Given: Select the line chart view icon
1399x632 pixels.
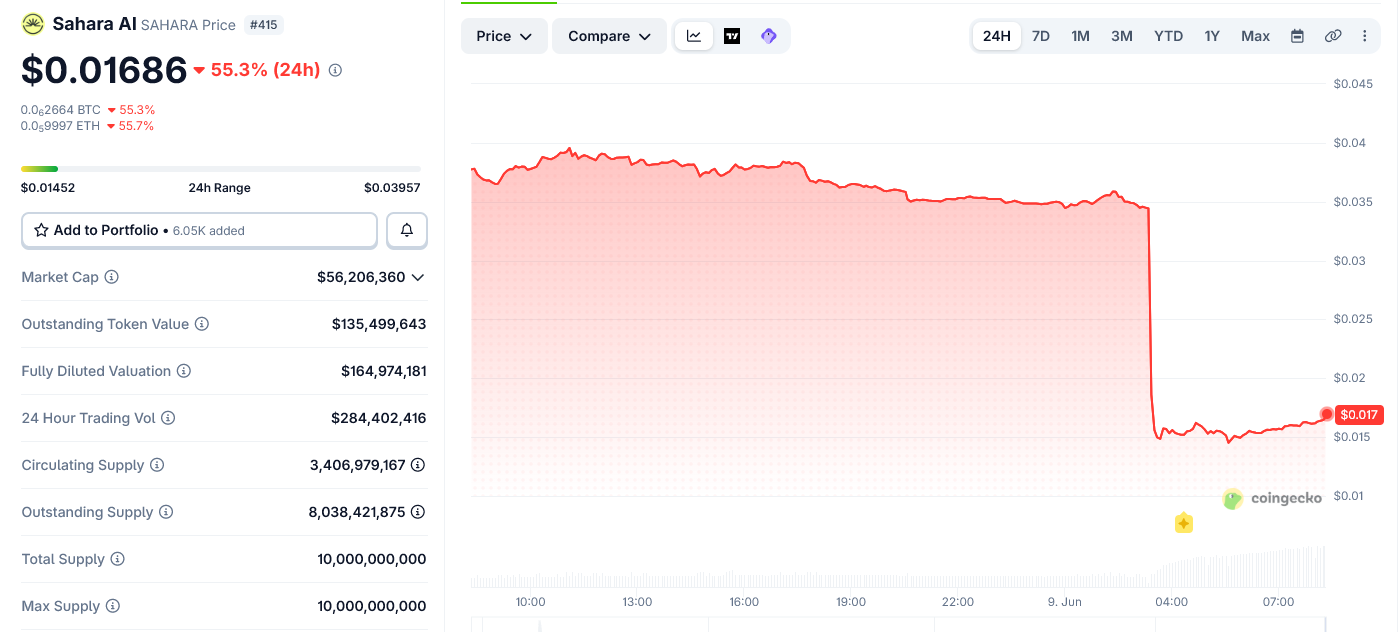Looking at the screenshot, I should (694, 36).
